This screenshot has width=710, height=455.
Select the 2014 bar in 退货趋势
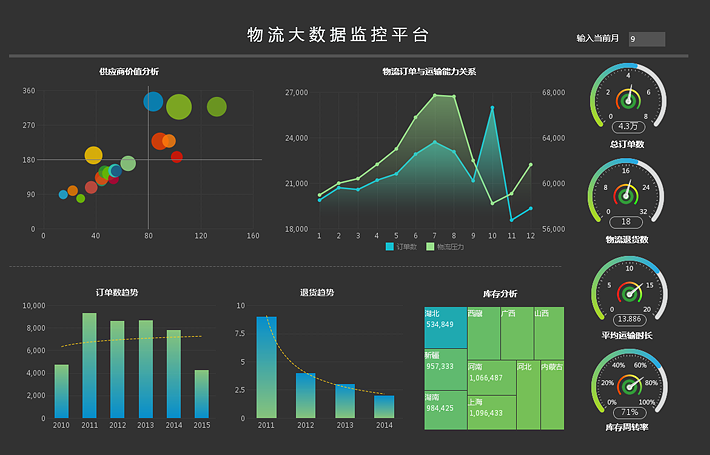[384, 407]
